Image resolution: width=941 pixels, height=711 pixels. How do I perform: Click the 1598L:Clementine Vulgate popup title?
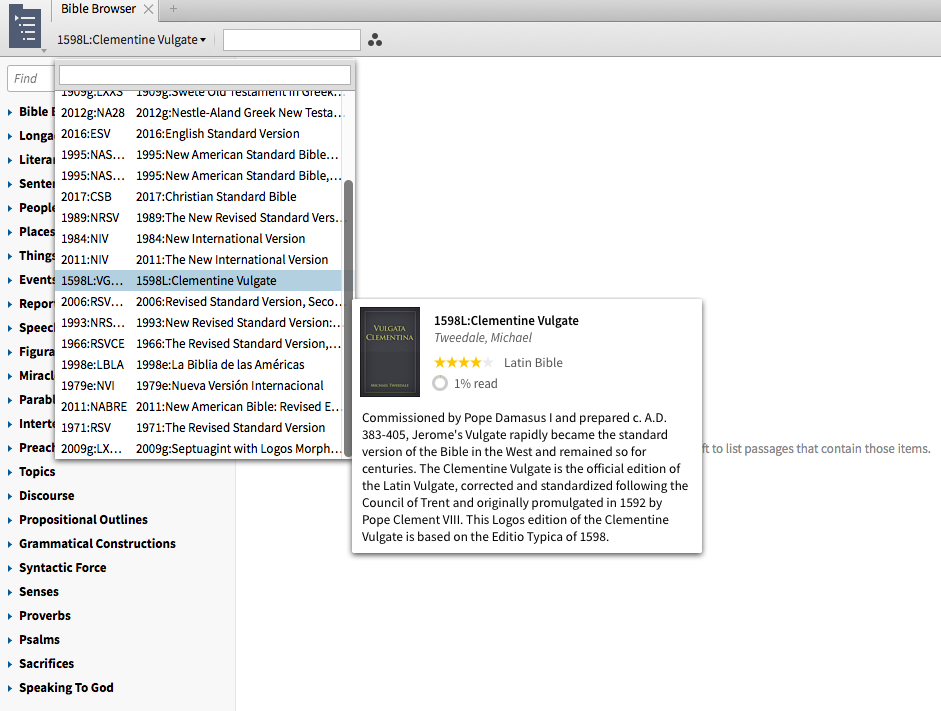507,320
